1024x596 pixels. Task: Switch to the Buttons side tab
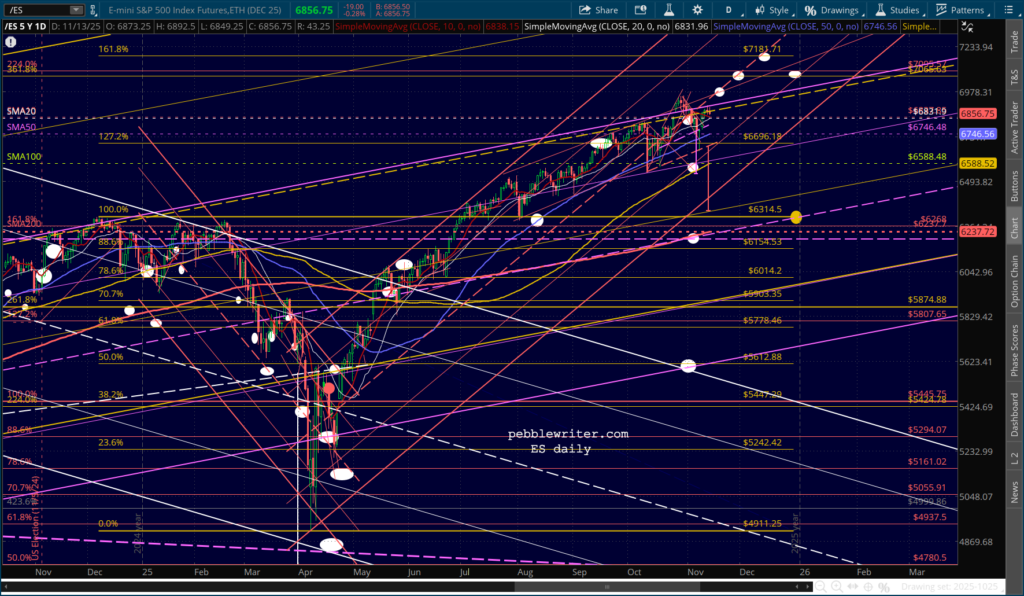tap(1014, 185)
